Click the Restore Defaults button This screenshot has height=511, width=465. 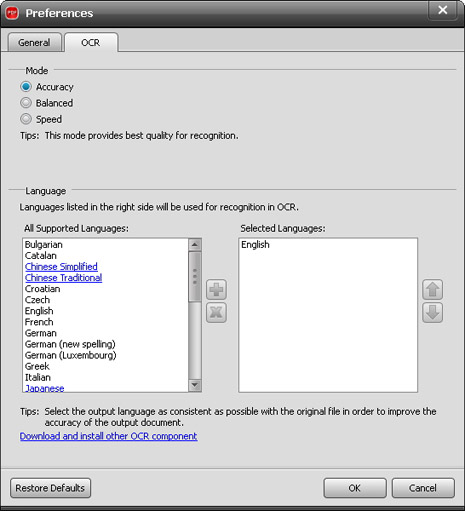[50, 488]
